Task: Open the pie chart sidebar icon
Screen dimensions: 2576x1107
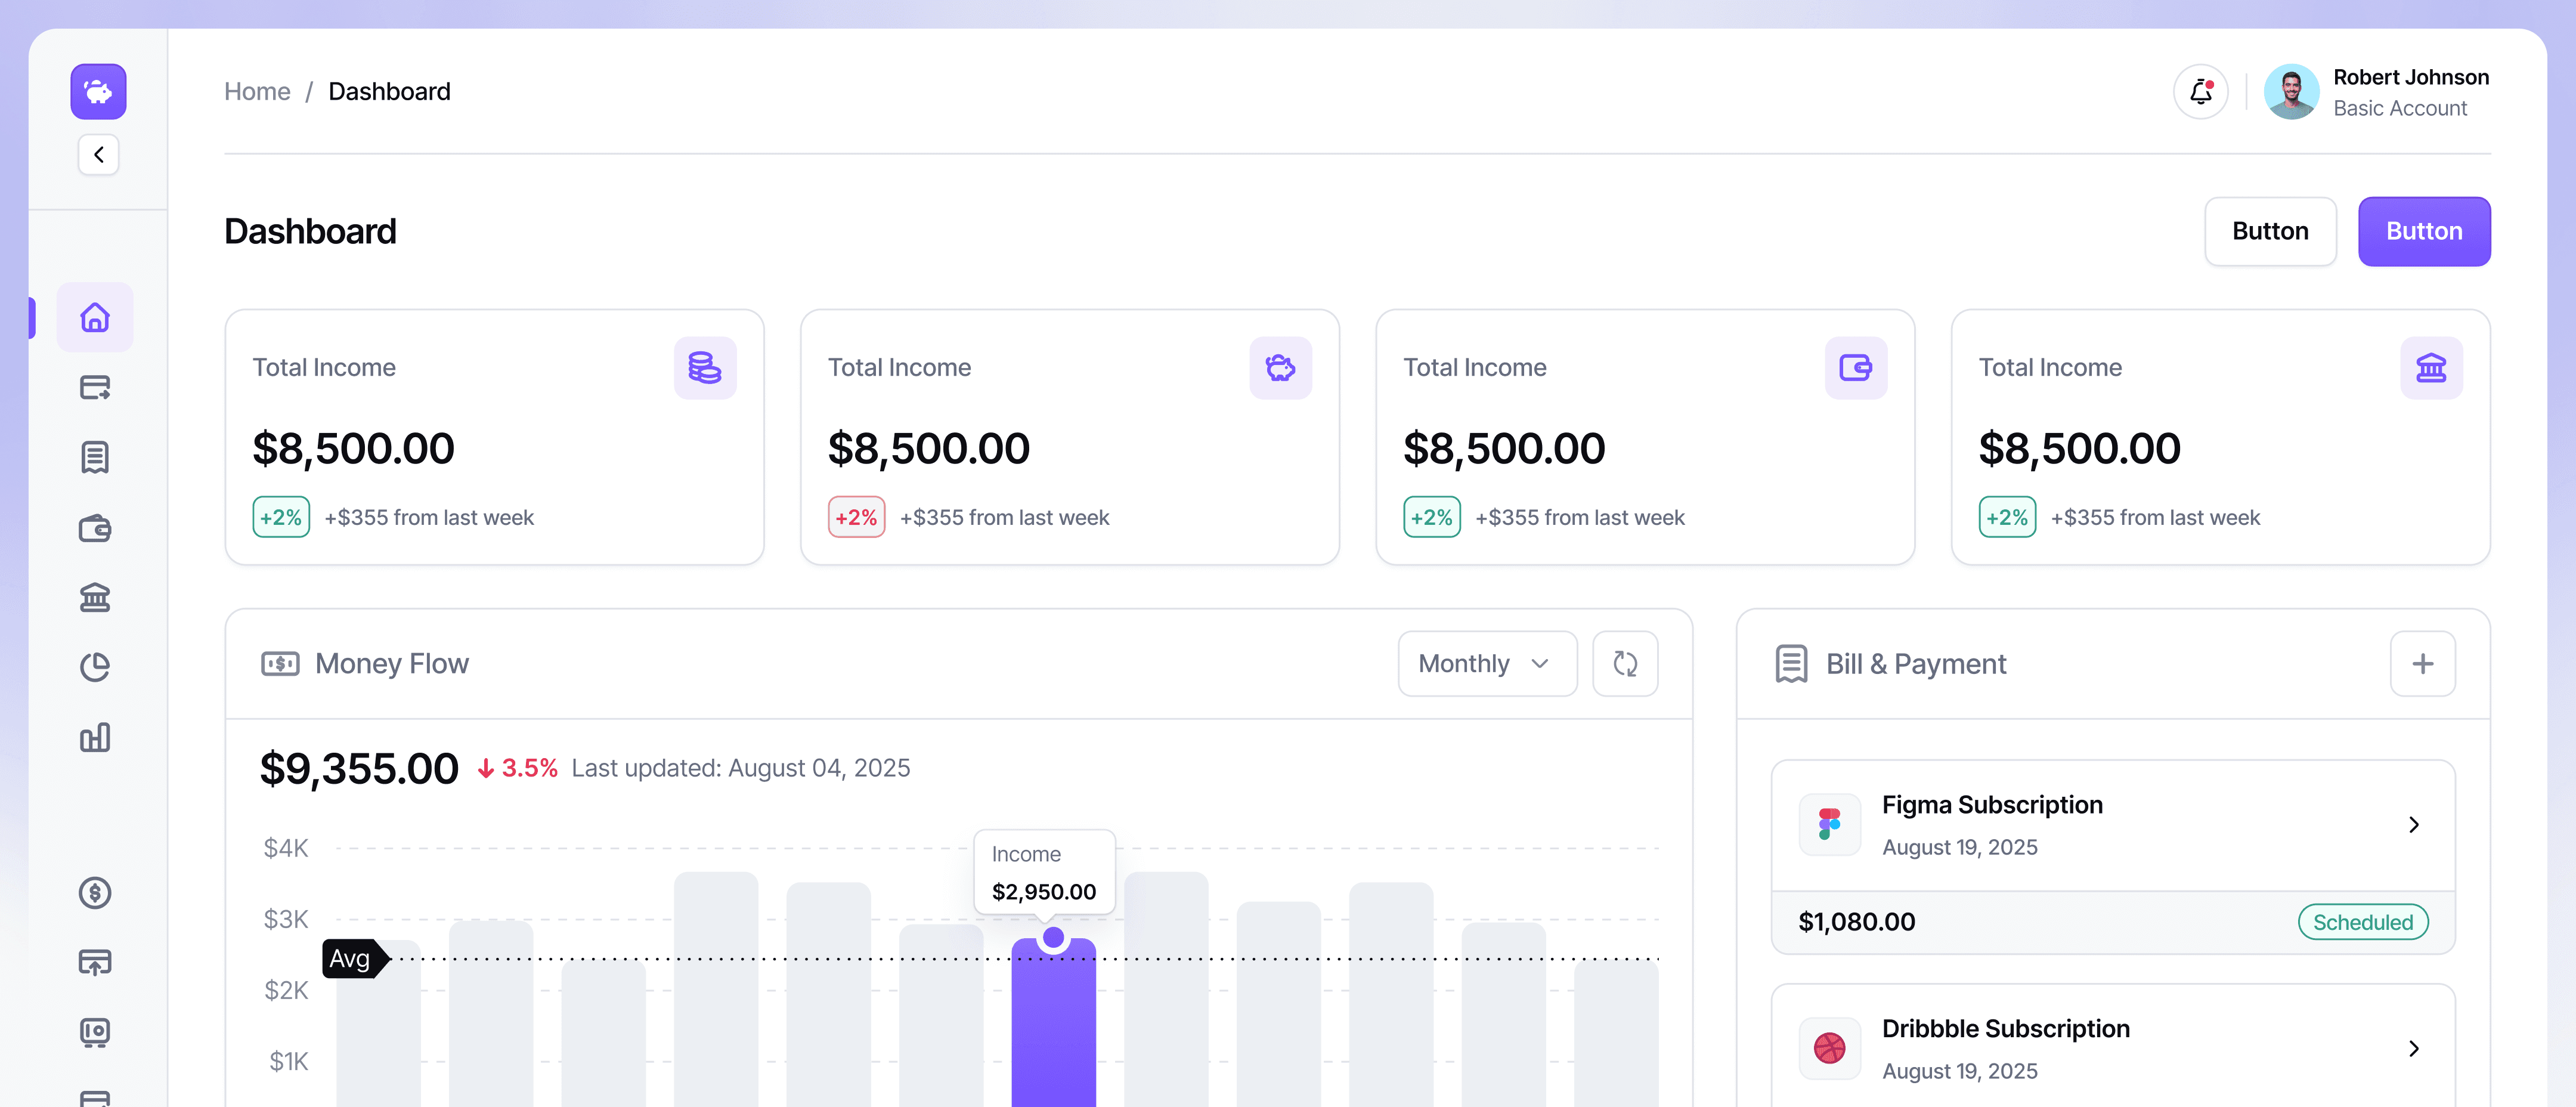Action: click(95, 666)
